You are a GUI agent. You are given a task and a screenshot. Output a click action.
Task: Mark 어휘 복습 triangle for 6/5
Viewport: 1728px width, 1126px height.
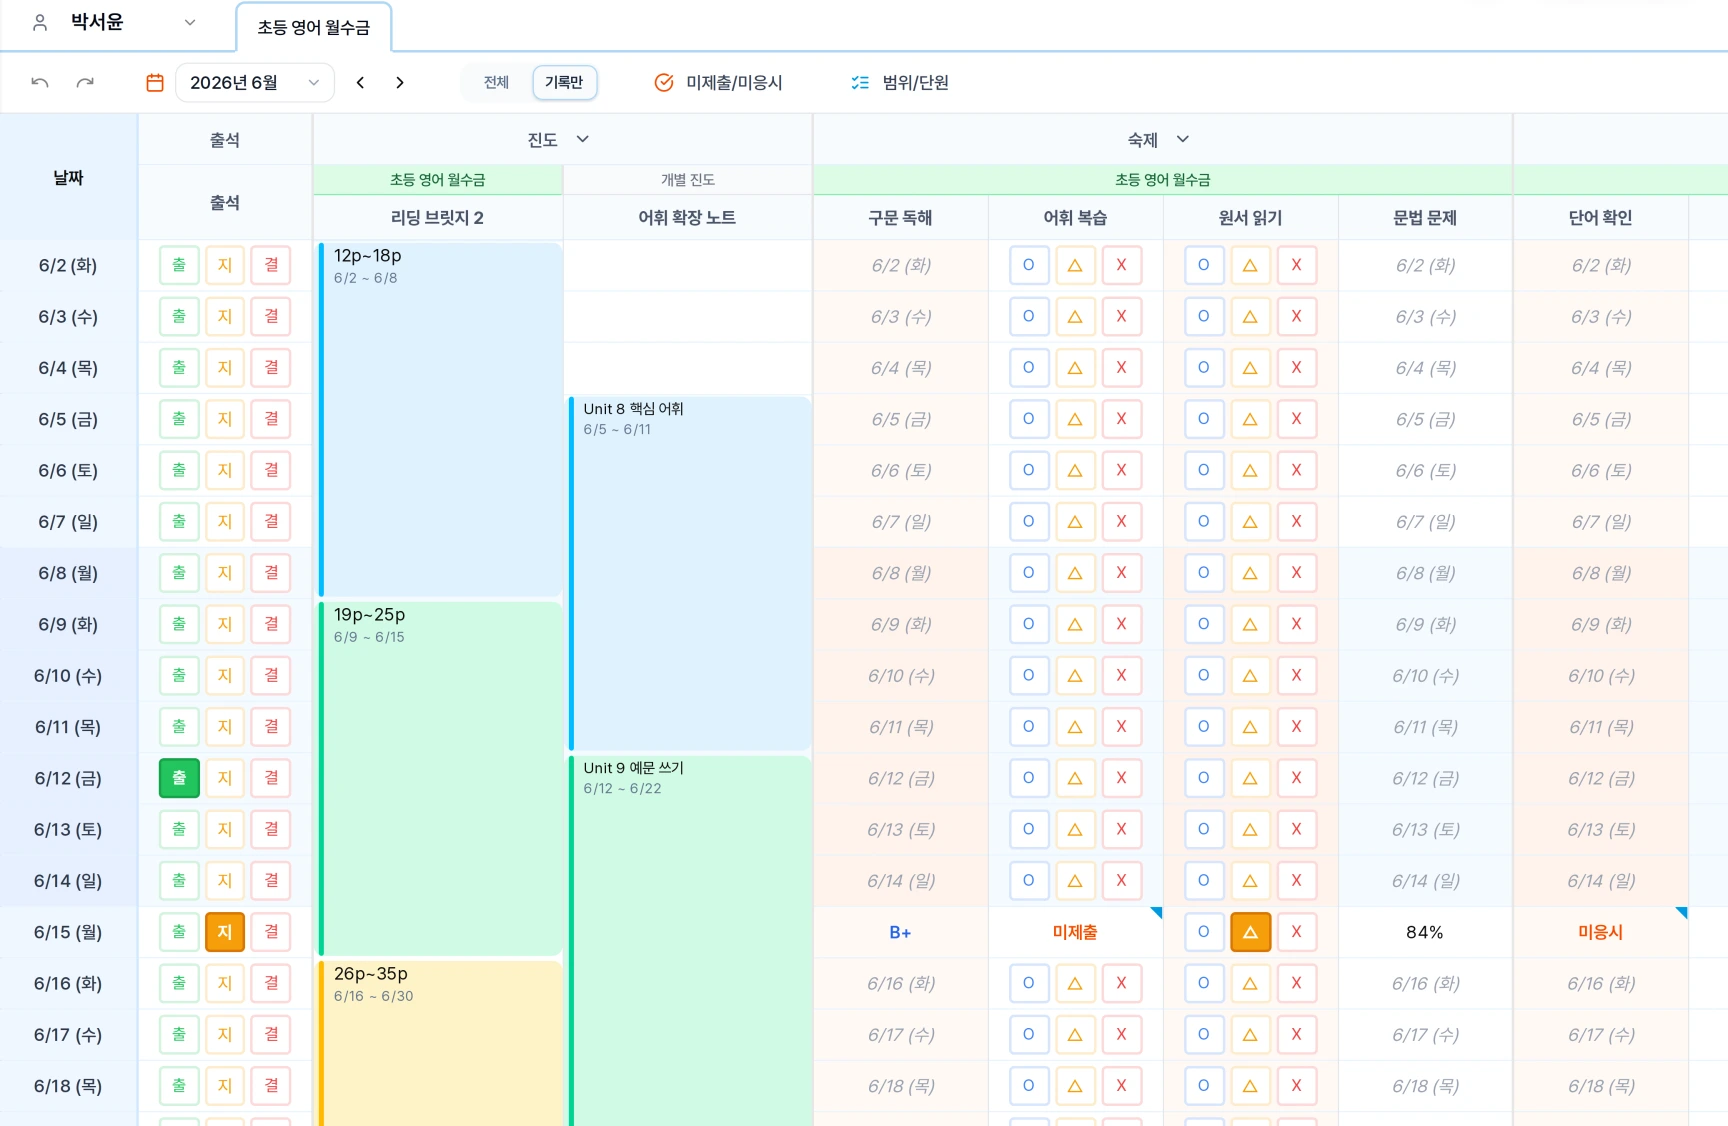tap(1075, 419)
